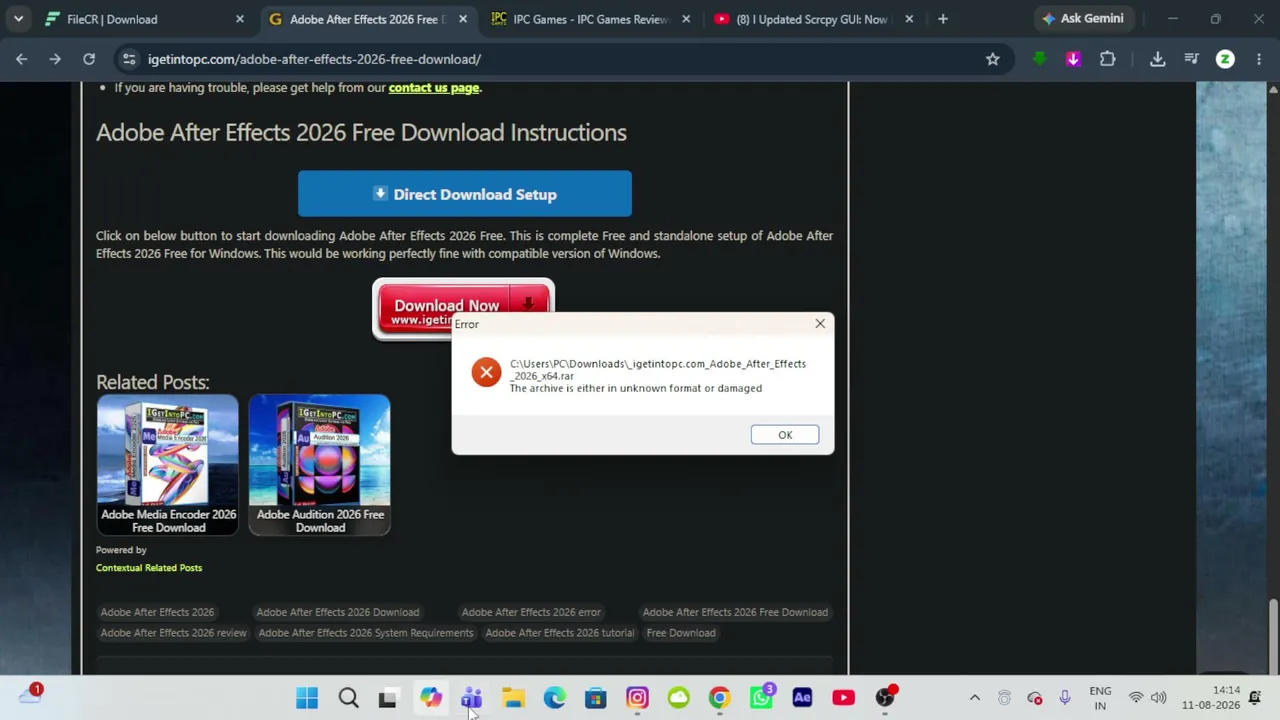Open the Contextual Related Posts link
This screenshot has width=1280, height=720.
coord(149,568)
